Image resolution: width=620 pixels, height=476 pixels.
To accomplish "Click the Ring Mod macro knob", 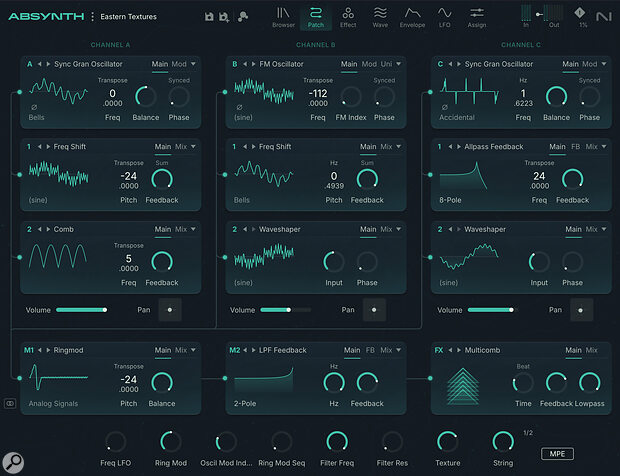I will [x=171, y=442].
